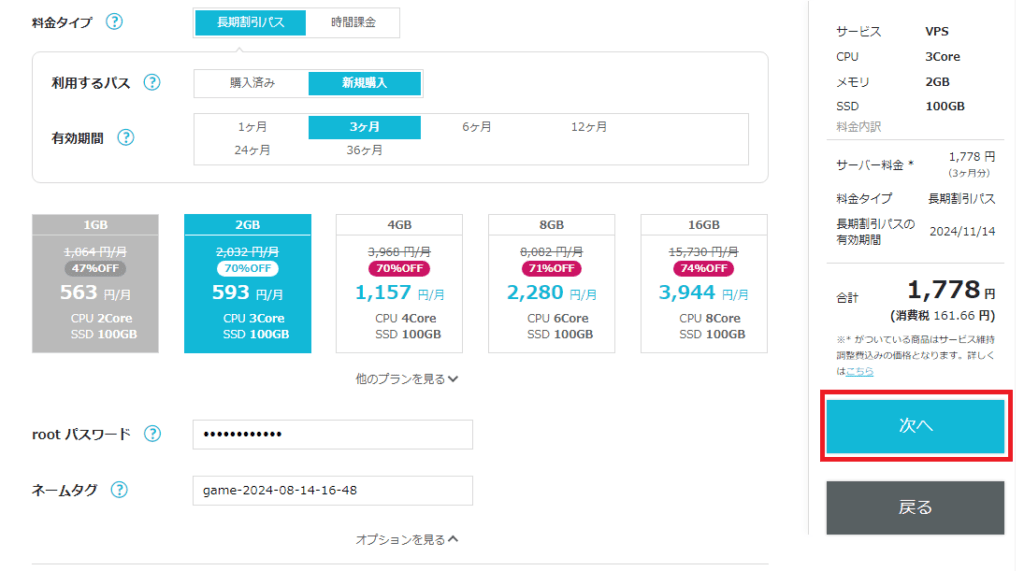Choose the 購入済み pass option

click(x=252, y=83)
